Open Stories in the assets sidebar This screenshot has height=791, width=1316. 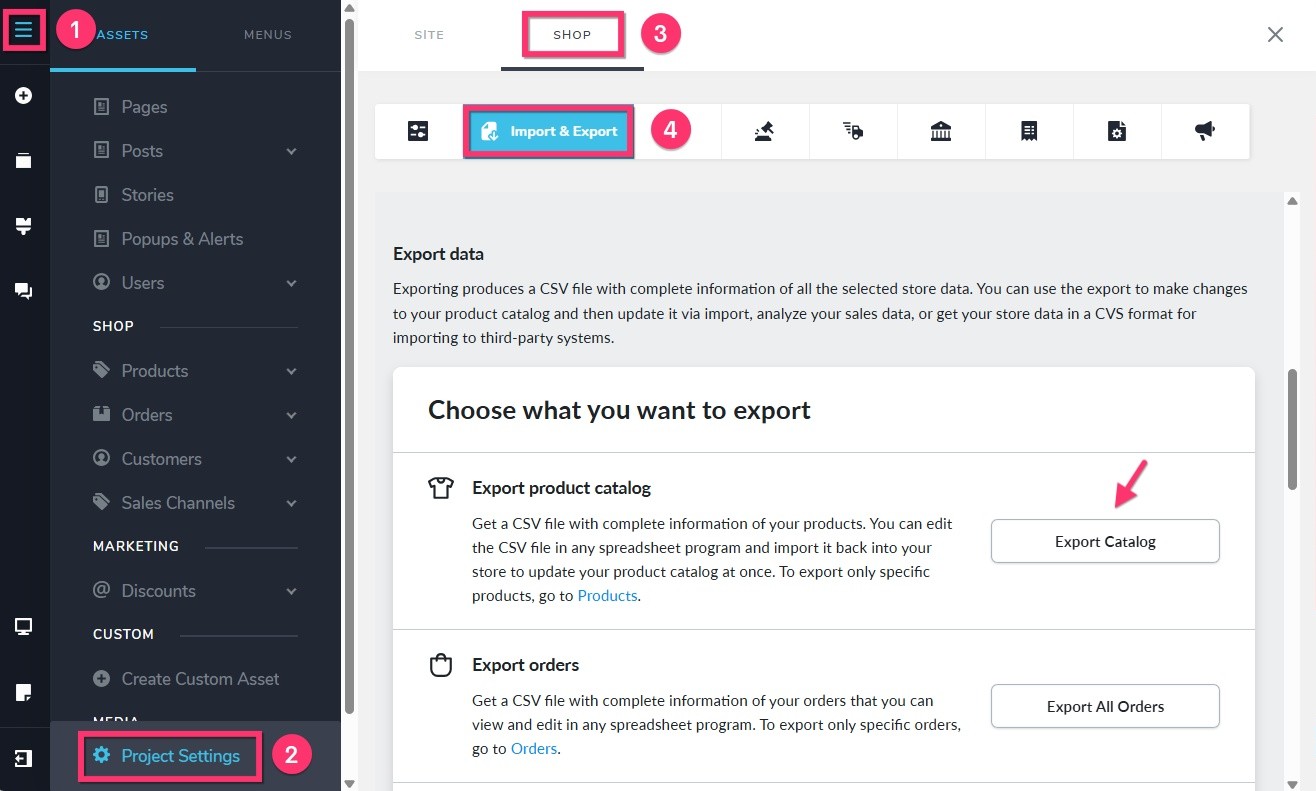click(147, 195)
